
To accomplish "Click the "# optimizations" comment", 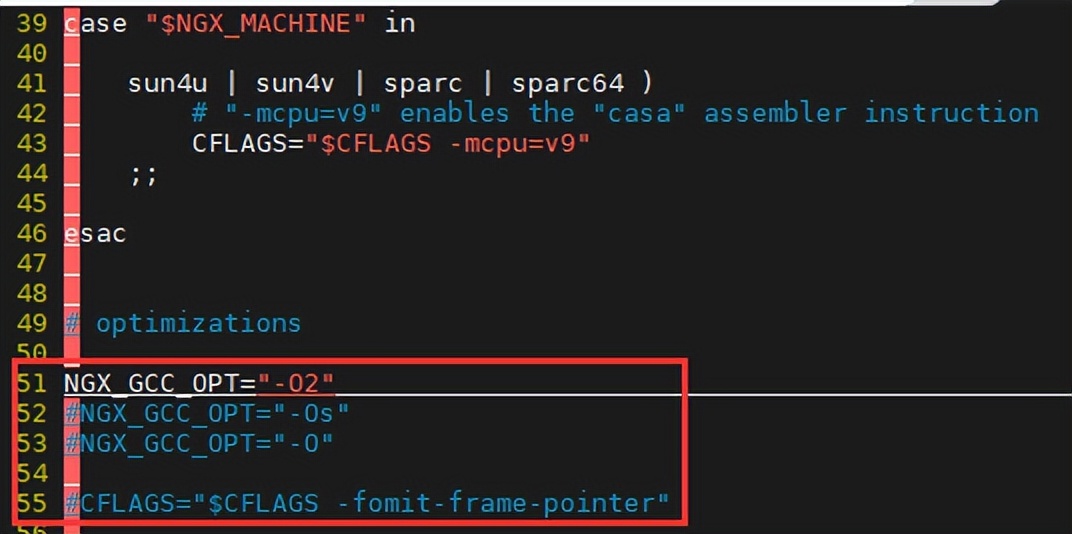I will [183, 323].
